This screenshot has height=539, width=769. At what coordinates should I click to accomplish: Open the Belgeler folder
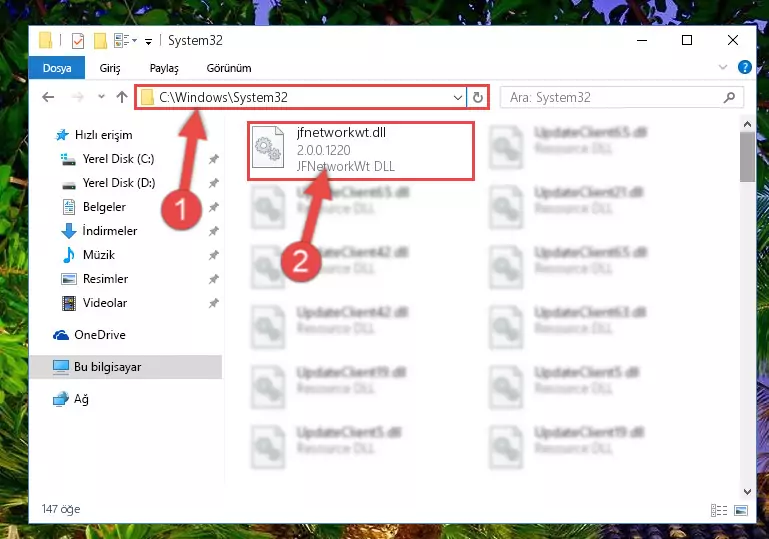104,207
